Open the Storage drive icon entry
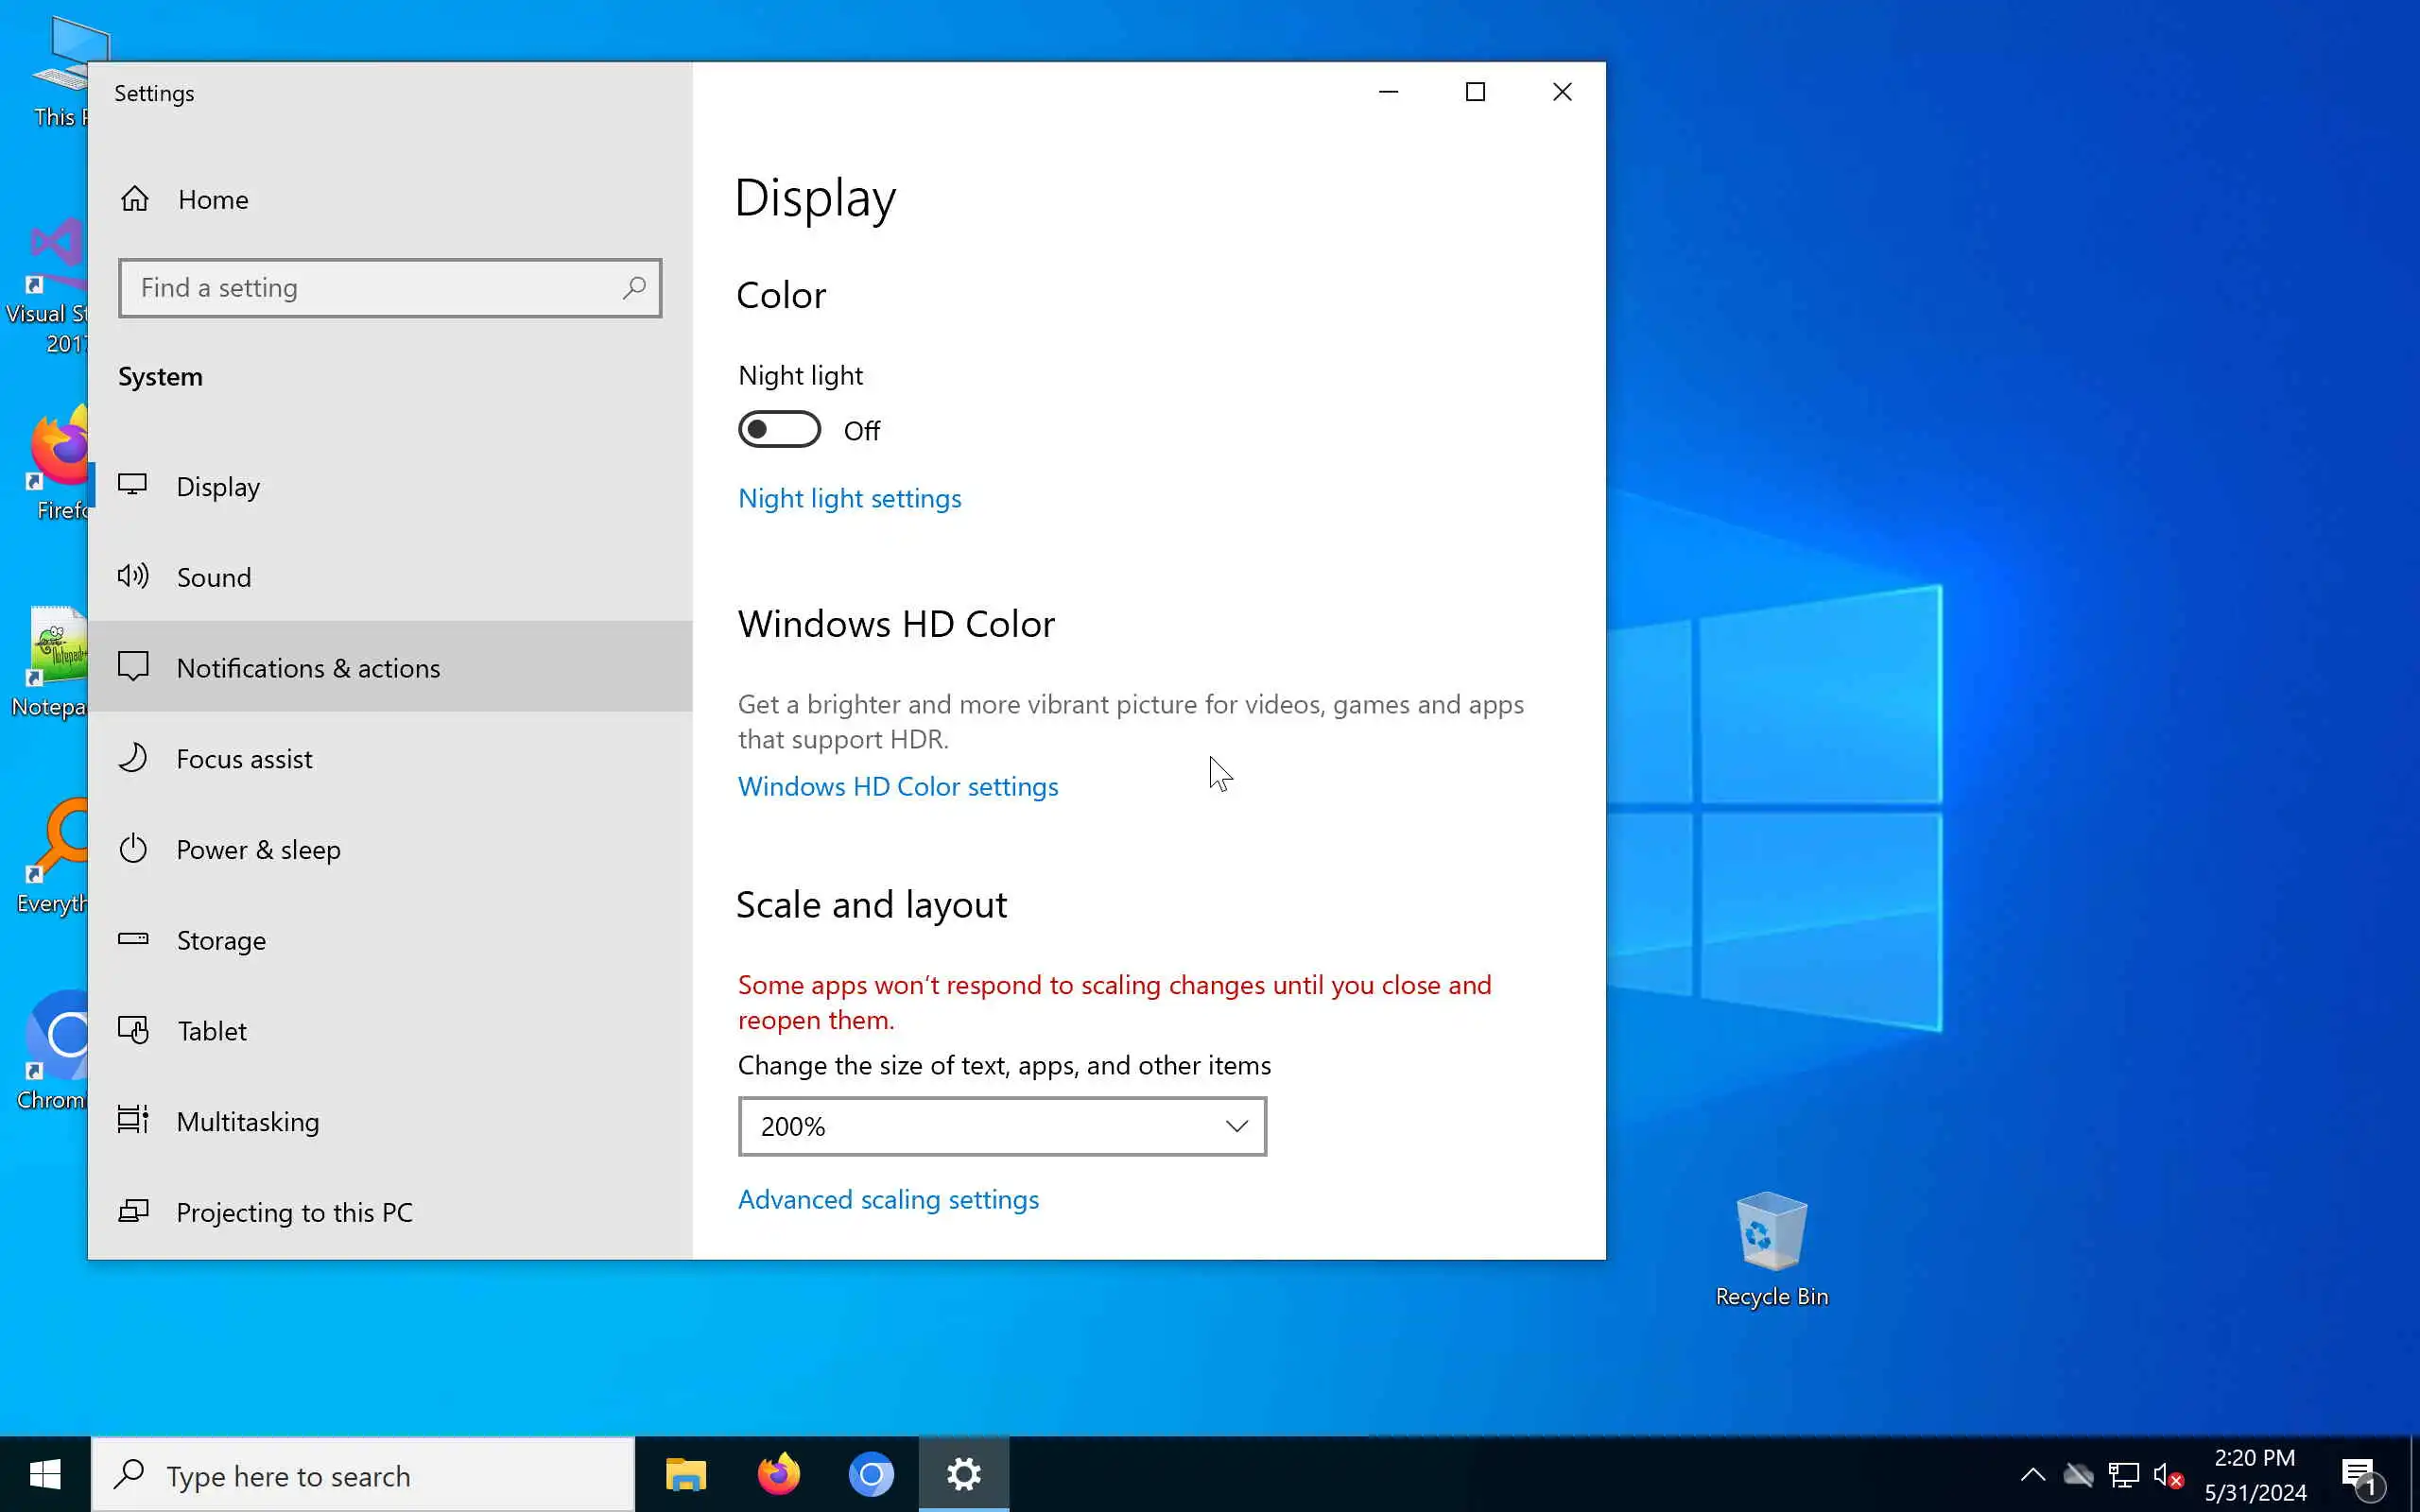2420x1512 pixels. 133,939
